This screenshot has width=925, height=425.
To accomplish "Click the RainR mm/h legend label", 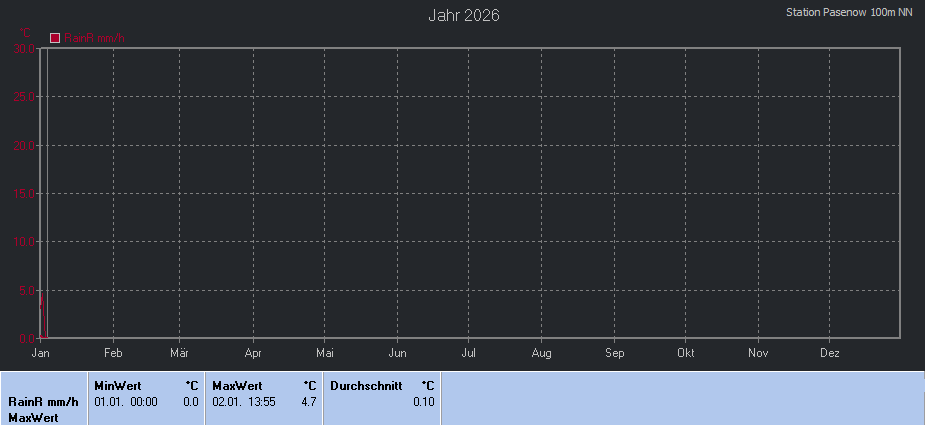I will (94, 38).
